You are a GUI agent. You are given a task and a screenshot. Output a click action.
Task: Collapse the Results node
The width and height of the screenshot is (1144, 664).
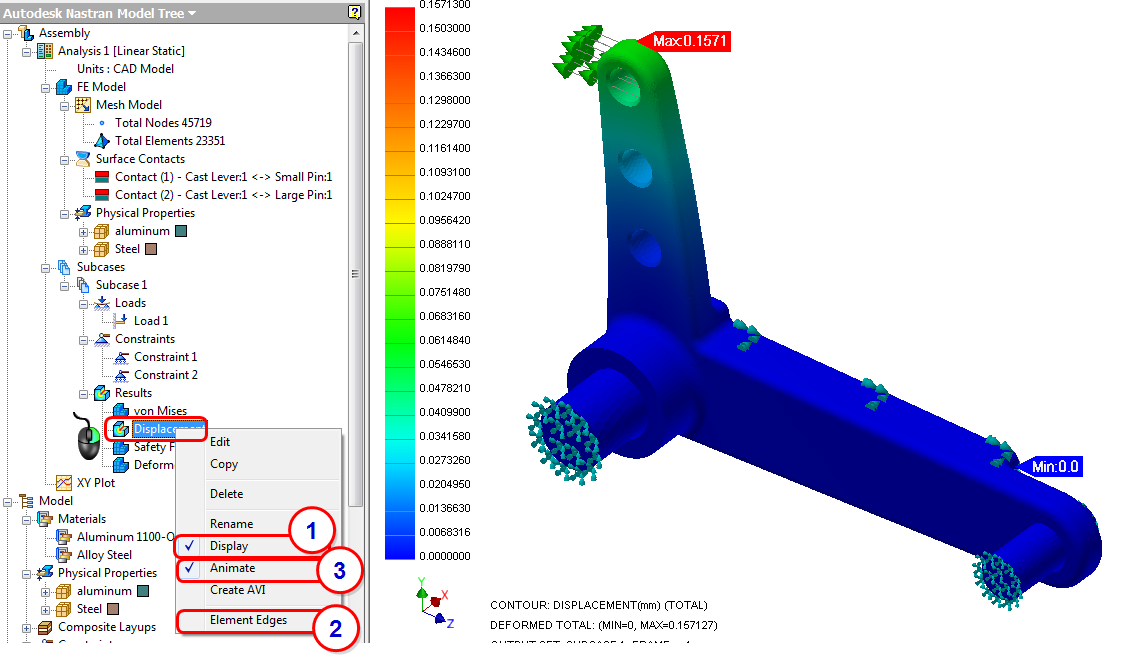coord(83,394)
